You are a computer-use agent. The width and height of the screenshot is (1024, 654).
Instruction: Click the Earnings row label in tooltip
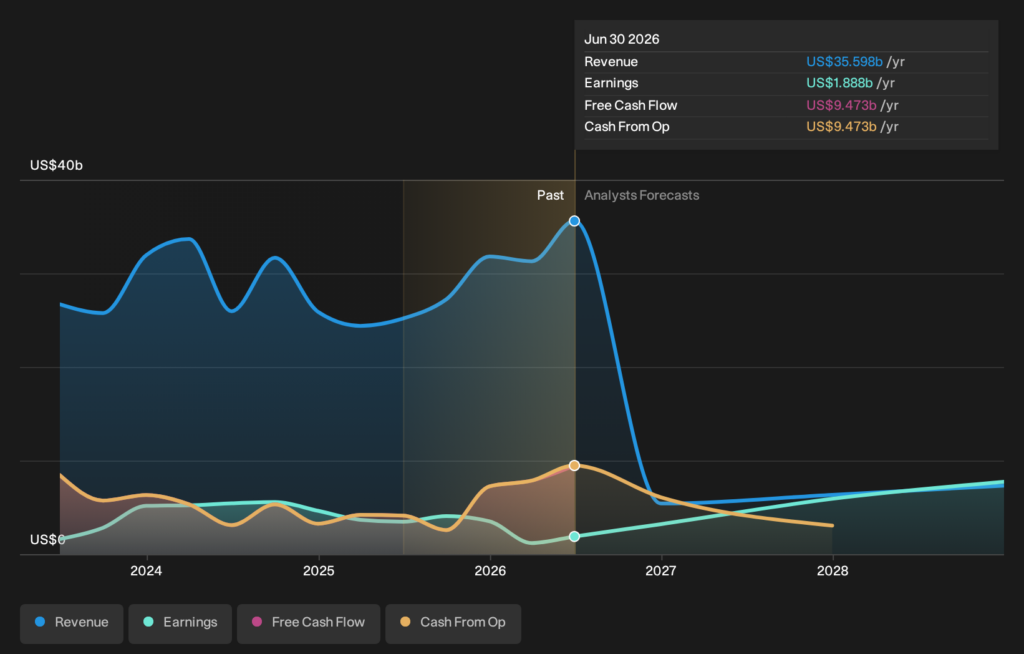point(611,83)
